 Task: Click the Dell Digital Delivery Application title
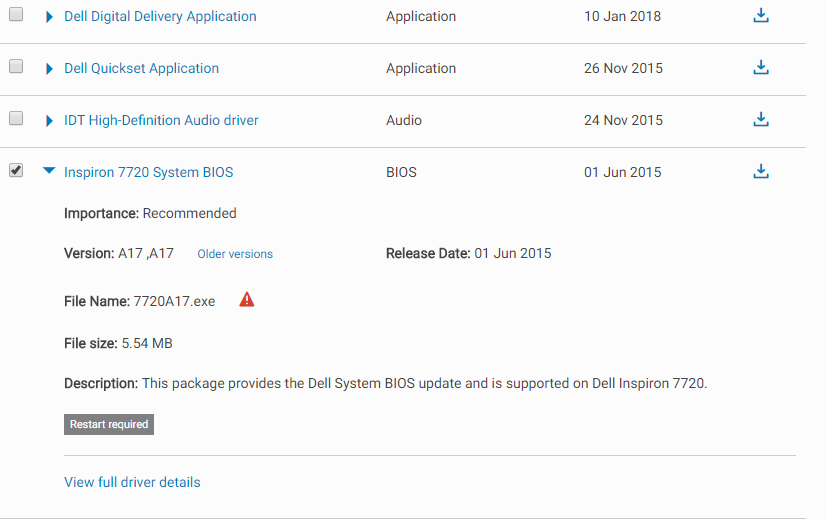(160, 16)
